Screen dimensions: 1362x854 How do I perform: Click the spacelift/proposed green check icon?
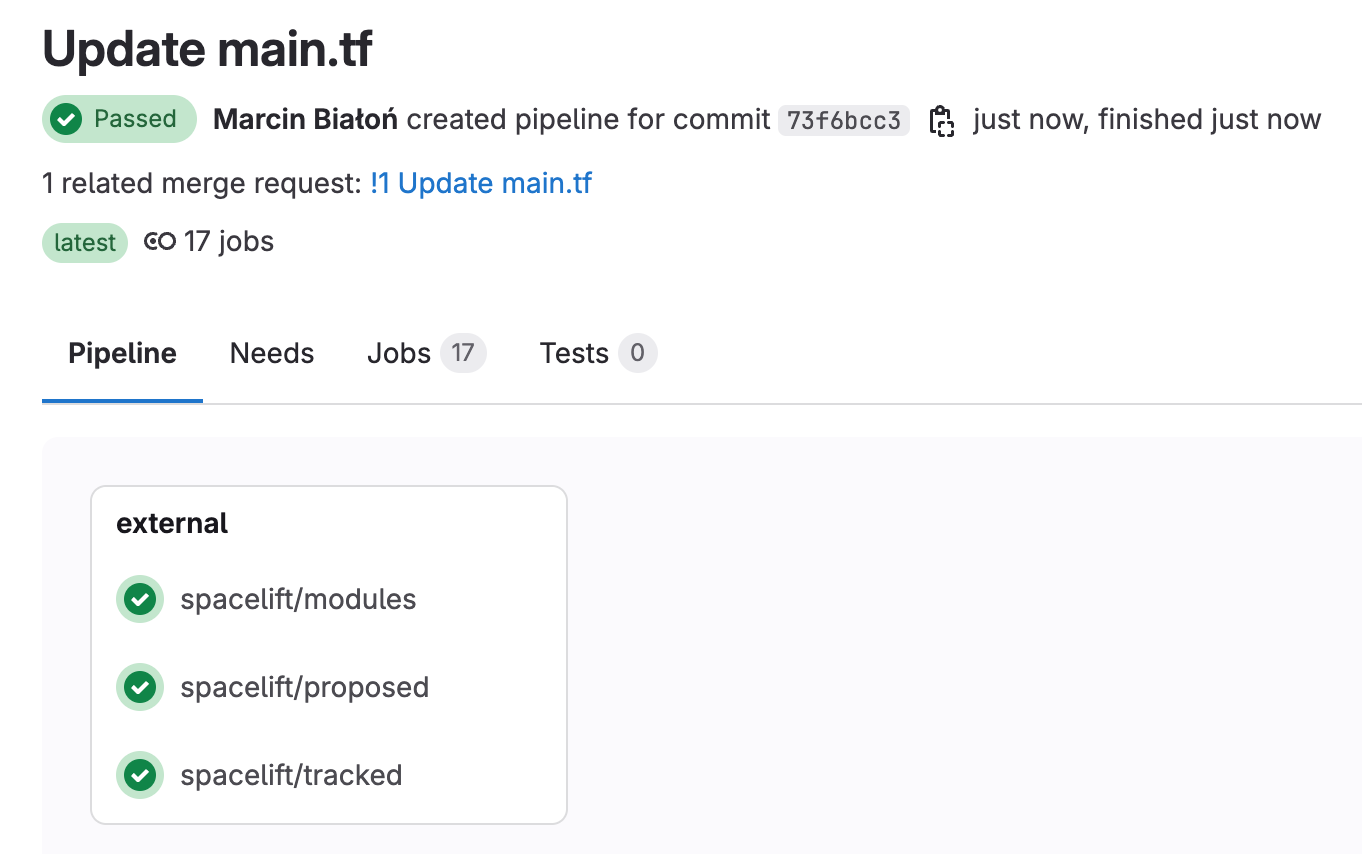coord(140,687)
